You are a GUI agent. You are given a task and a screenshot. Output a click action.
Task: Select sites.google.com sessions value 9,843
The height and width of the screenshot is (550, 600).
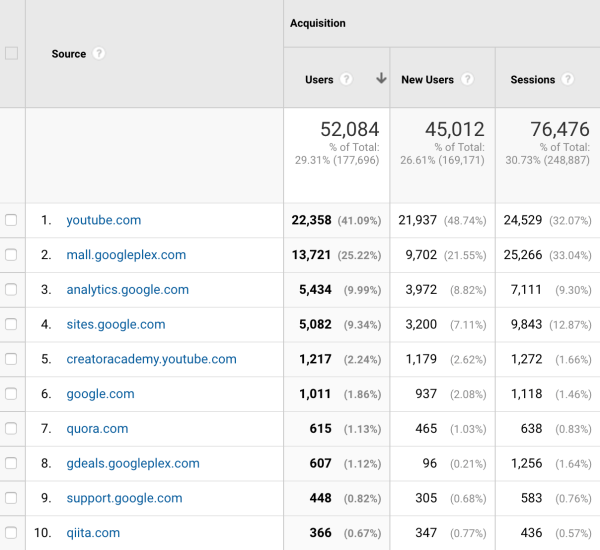[x=527, y=325]
